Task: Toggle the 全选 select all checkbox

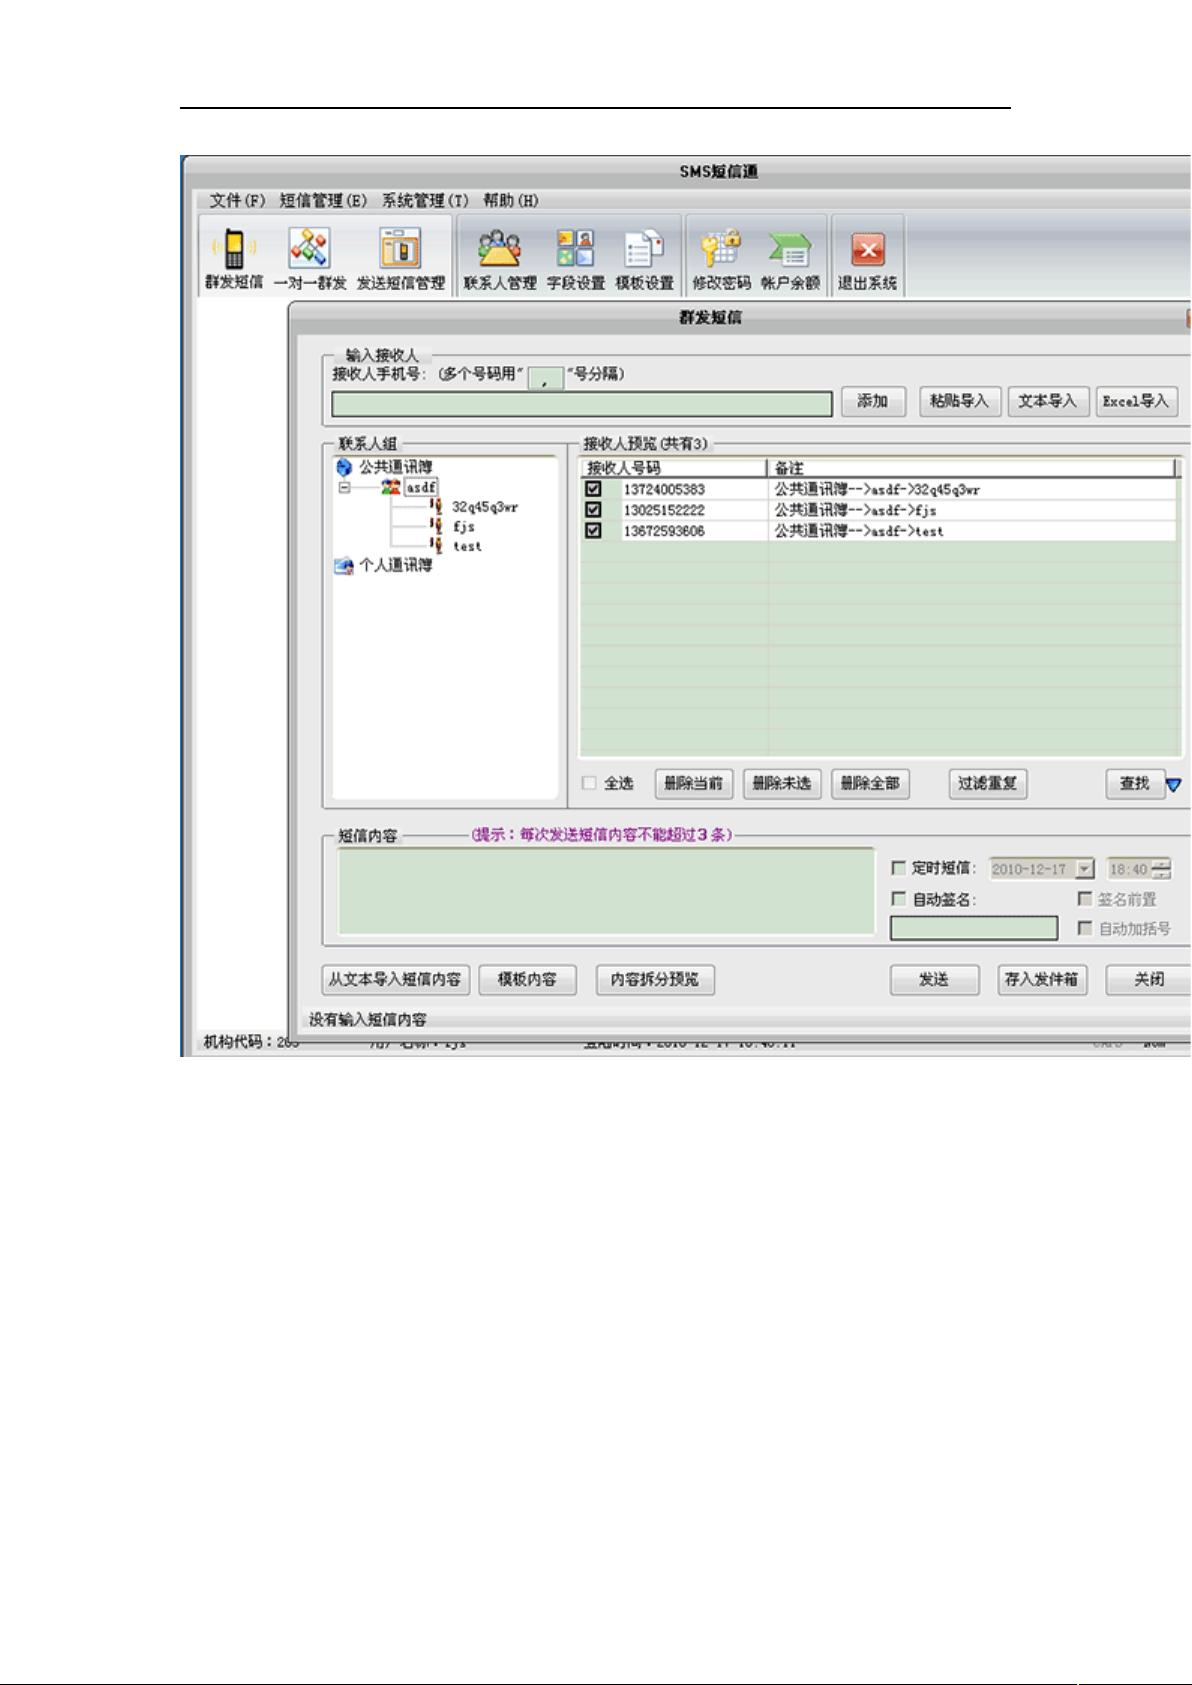Action: pos(589,783)
